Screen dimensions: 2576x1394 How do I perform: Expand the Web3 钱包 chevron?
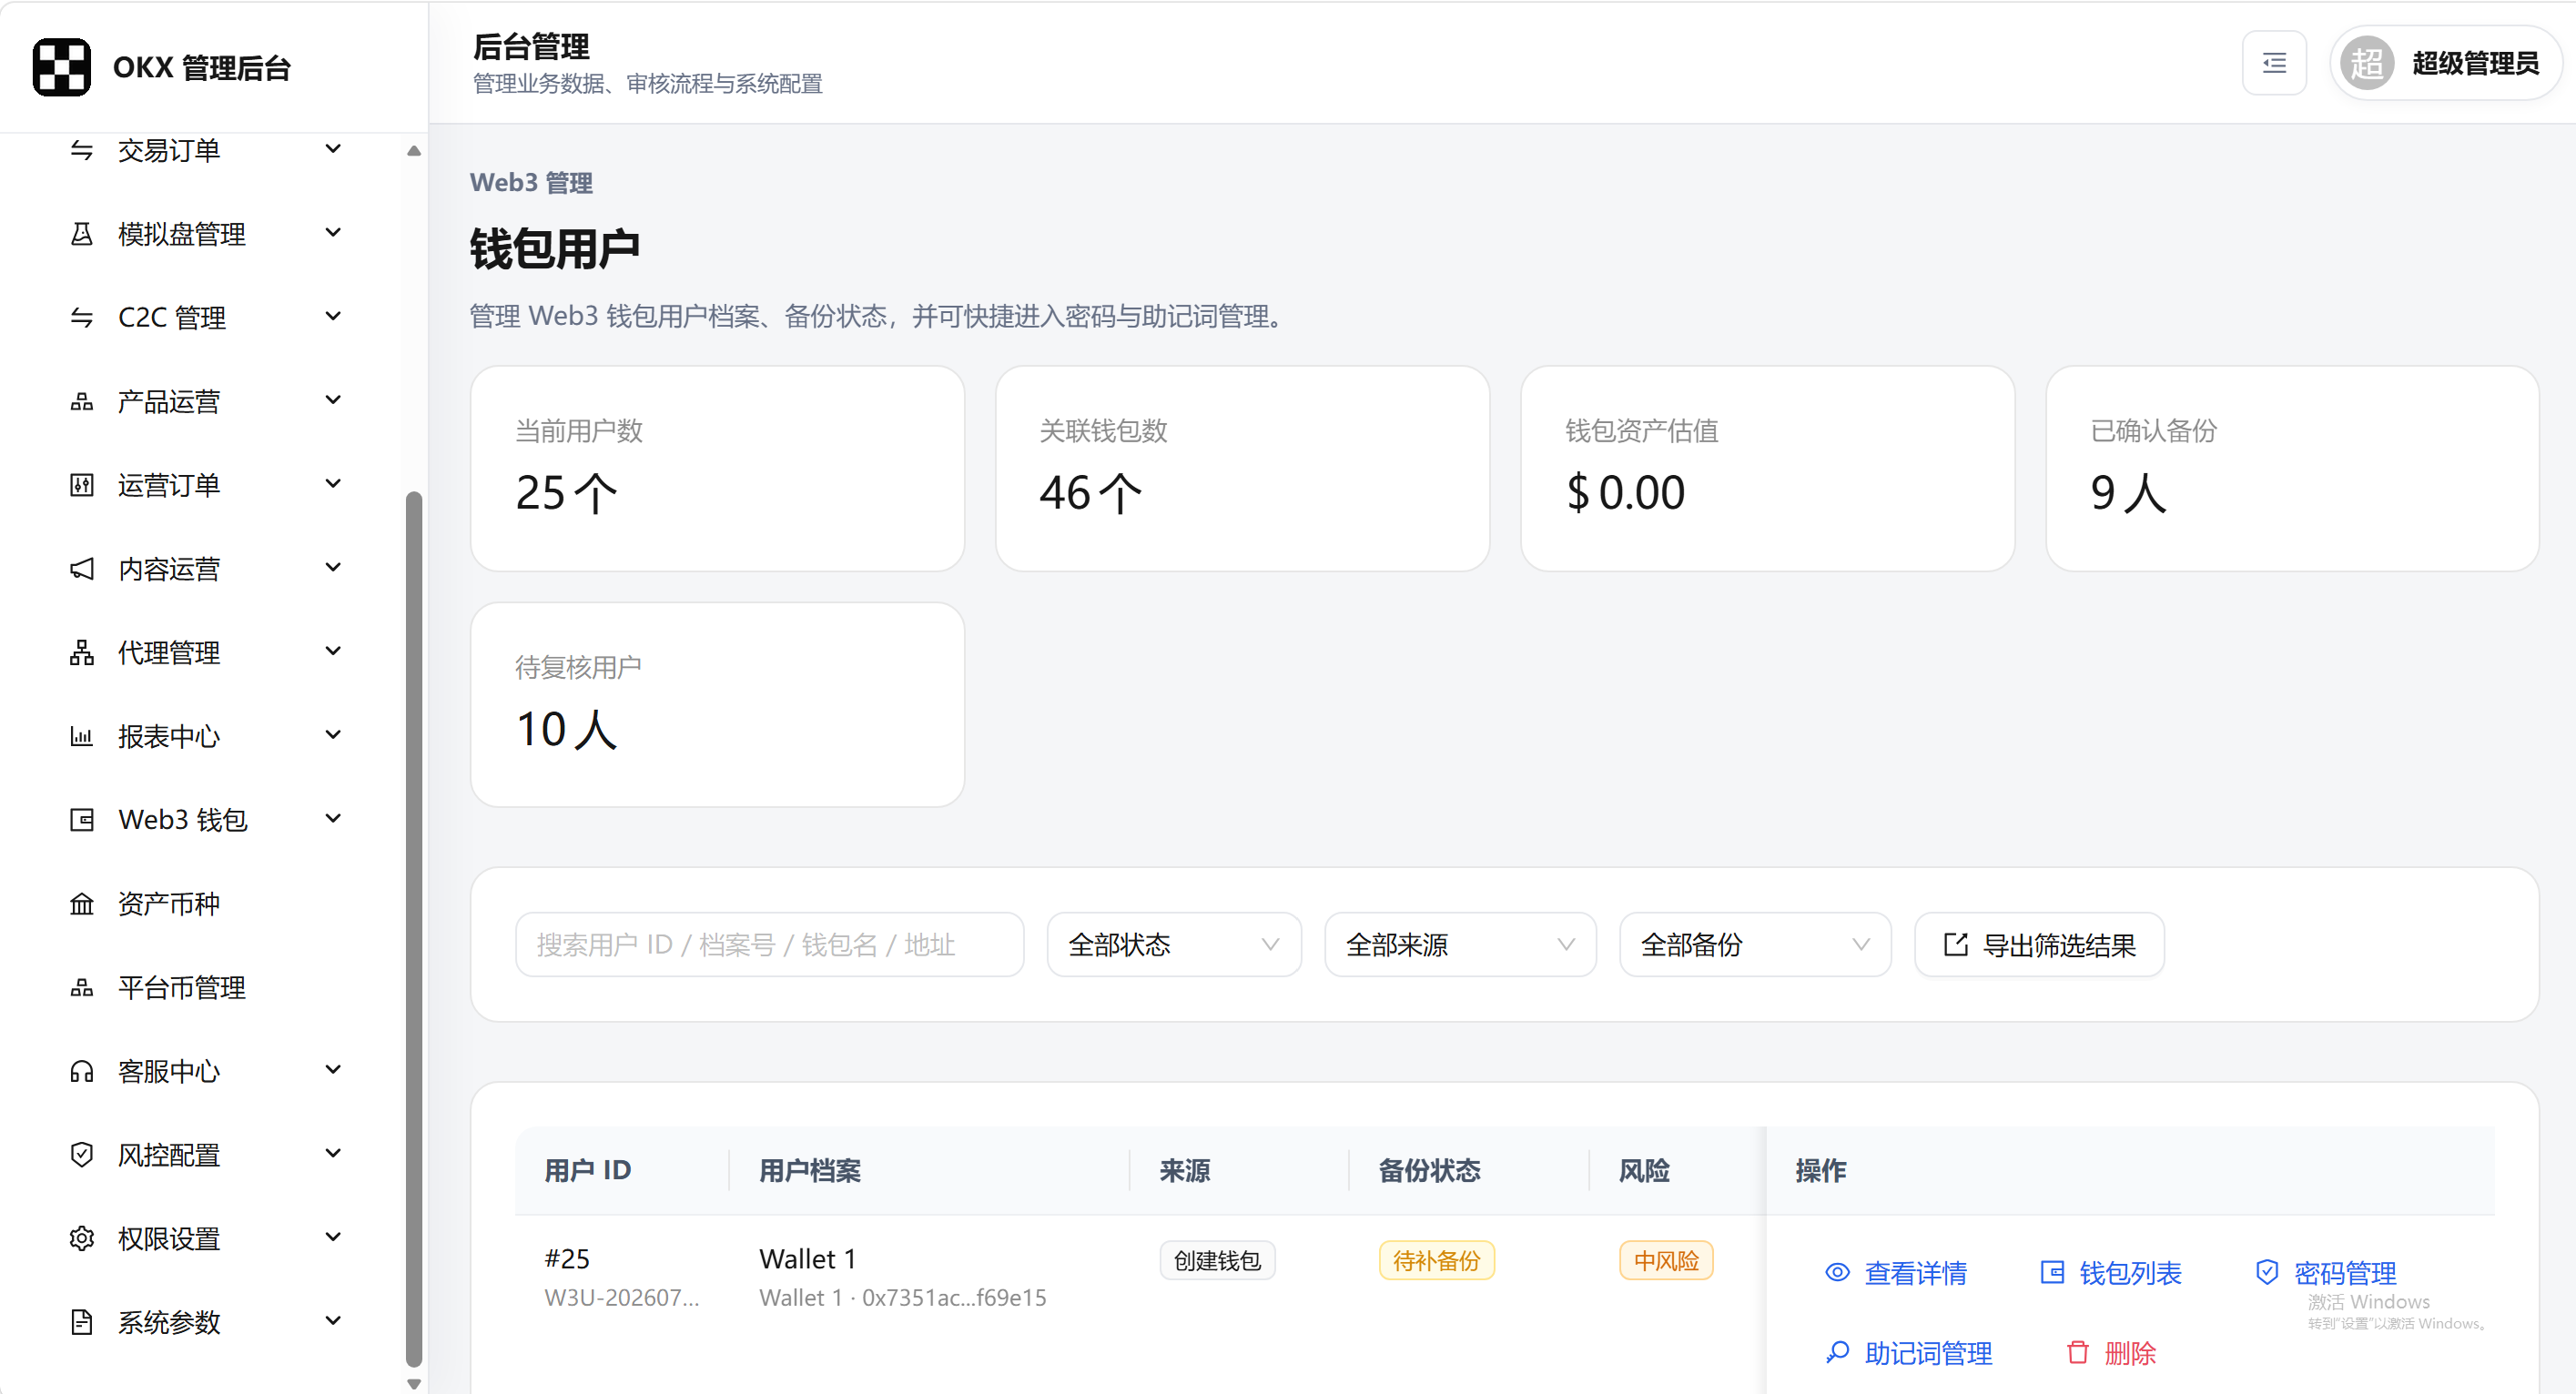333,819
